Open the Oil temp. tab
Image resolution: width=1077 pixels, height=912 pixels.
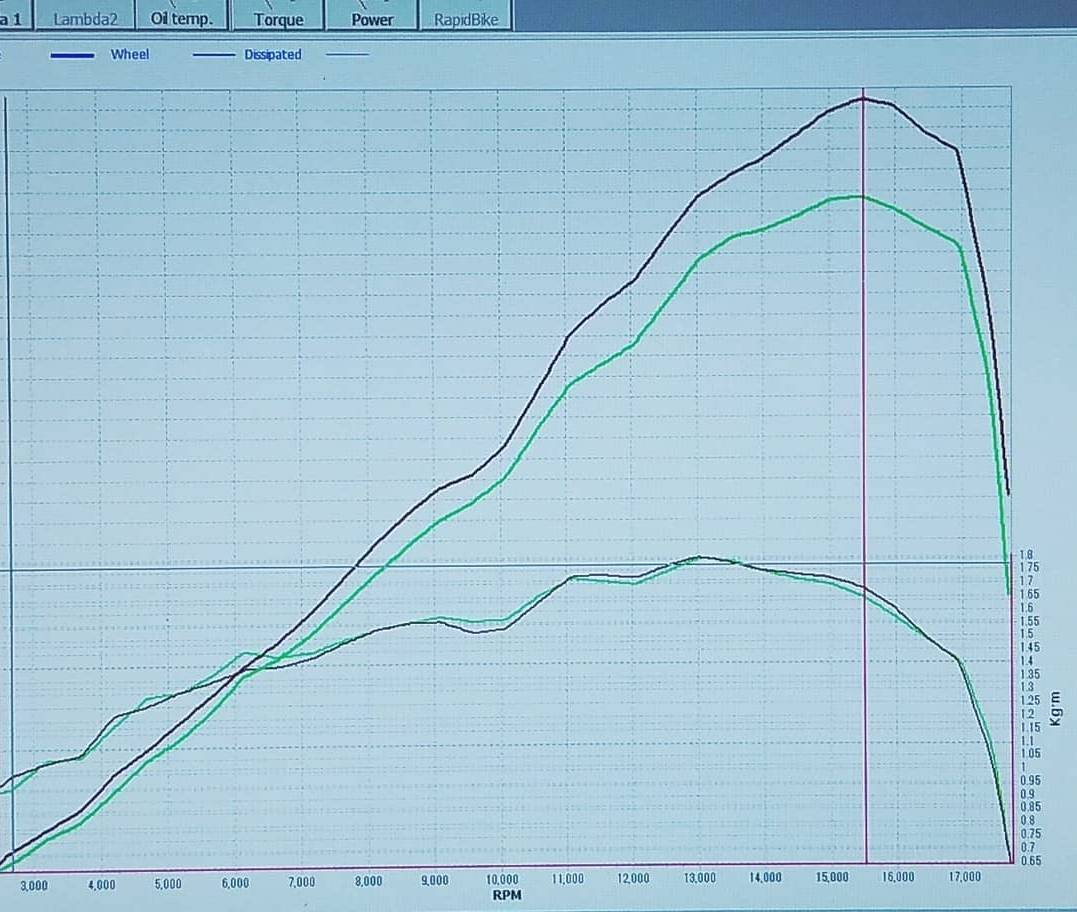coord(181,18)
